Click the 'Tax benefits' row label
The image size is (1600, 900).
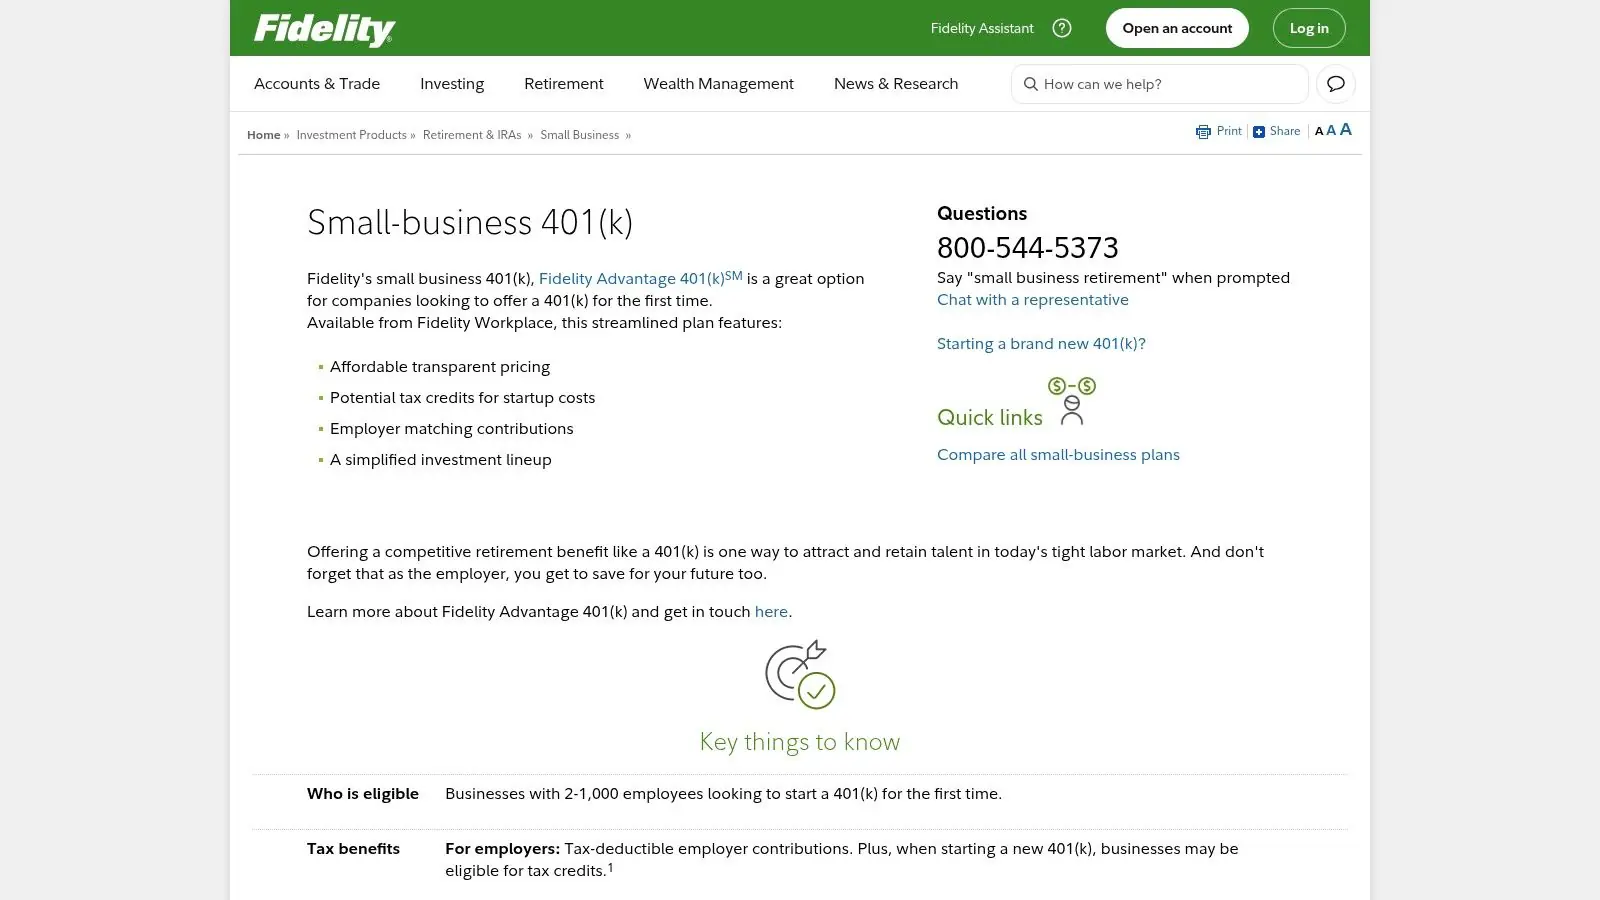[353, 849]
